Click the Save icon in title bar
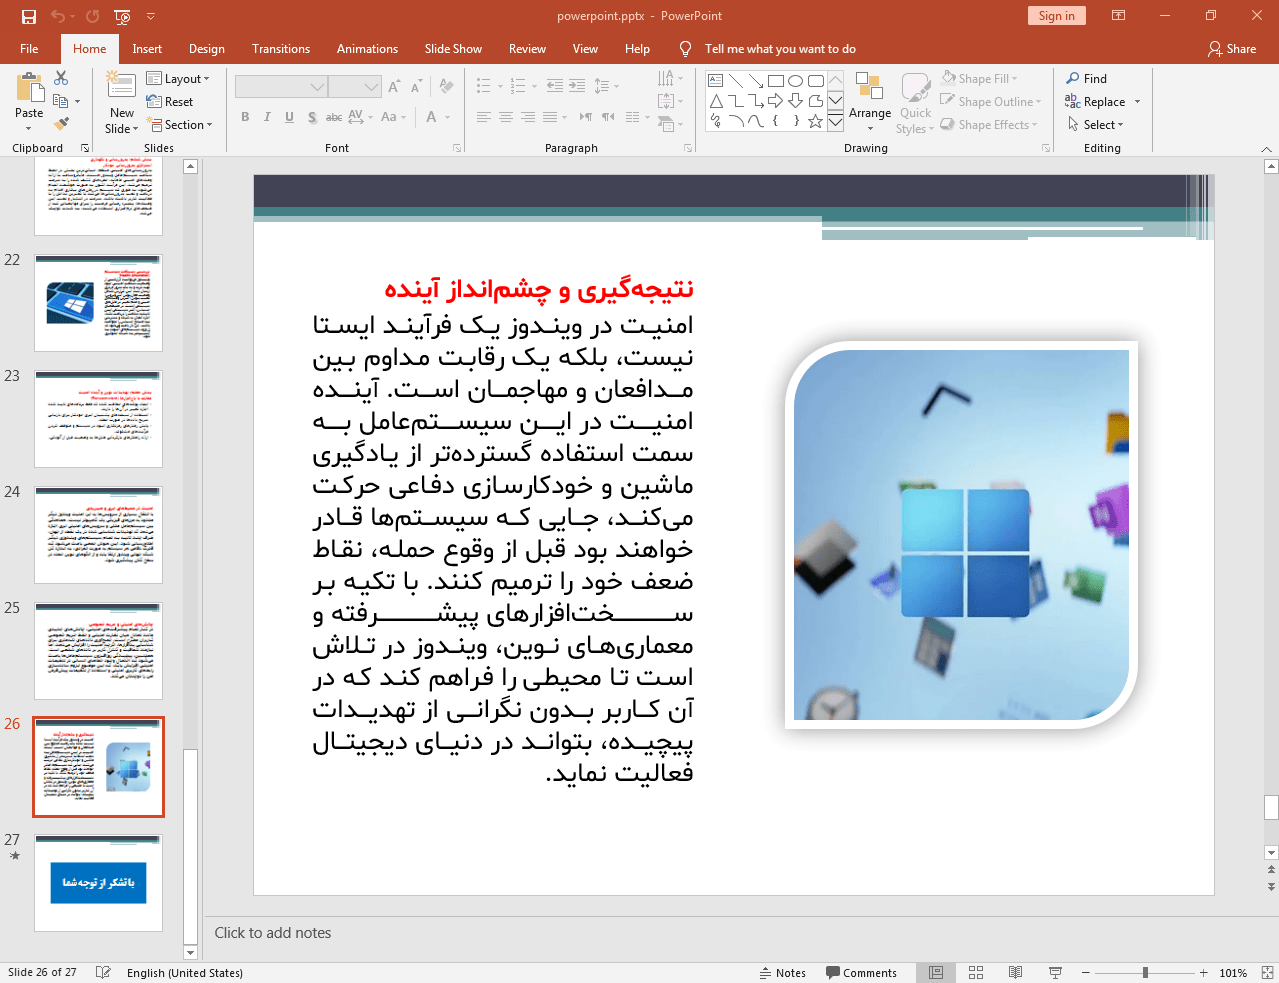 [x=29, y=16]
